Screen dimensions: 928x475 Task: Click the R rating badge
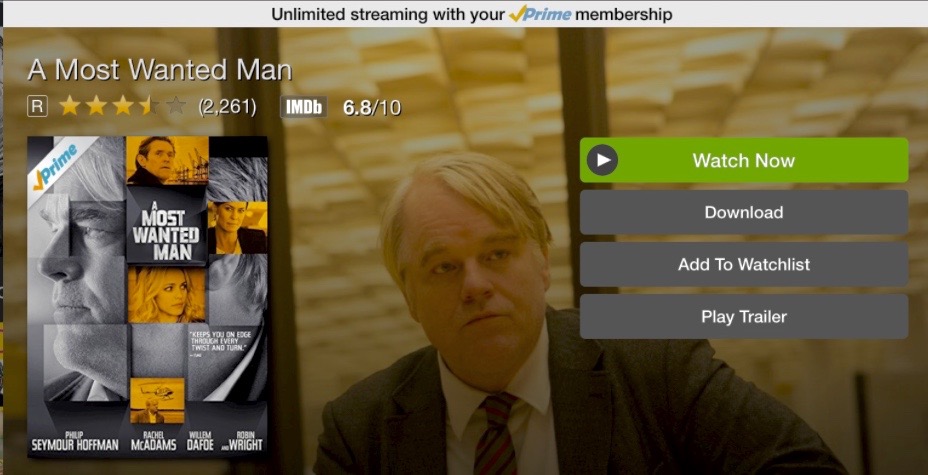point(37,107)
